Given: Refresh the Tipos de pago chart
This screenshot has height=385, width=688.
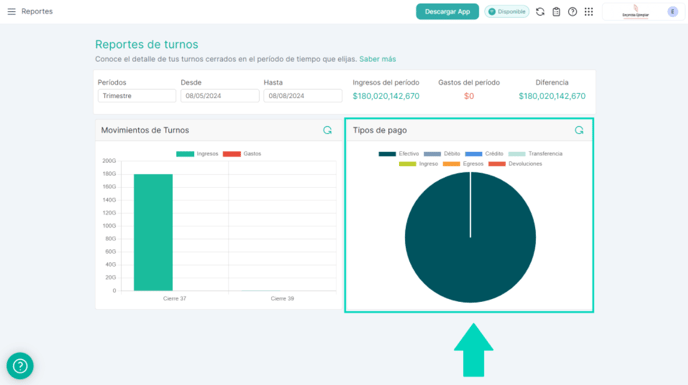Looking at the screenshot, I should (579, 130).
